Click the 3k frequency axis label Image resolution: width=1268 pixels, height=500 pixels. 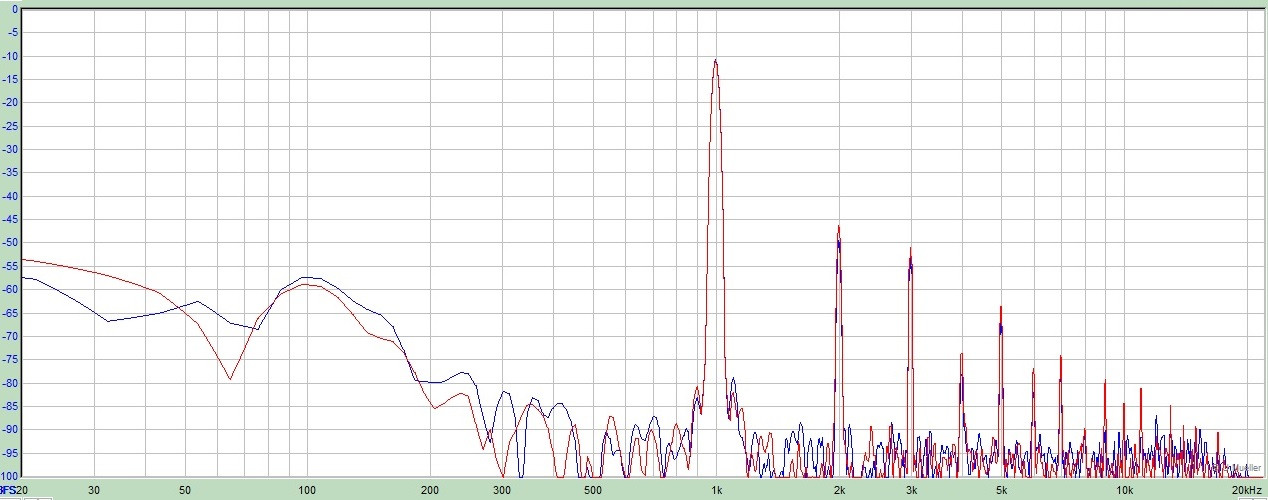pos(911,490)
